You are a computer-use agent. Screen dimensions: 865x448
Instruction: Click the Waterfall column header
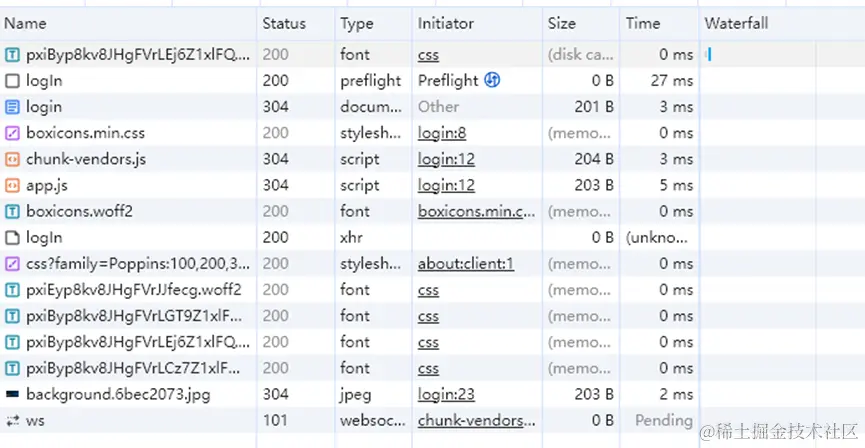pos(736,23)
